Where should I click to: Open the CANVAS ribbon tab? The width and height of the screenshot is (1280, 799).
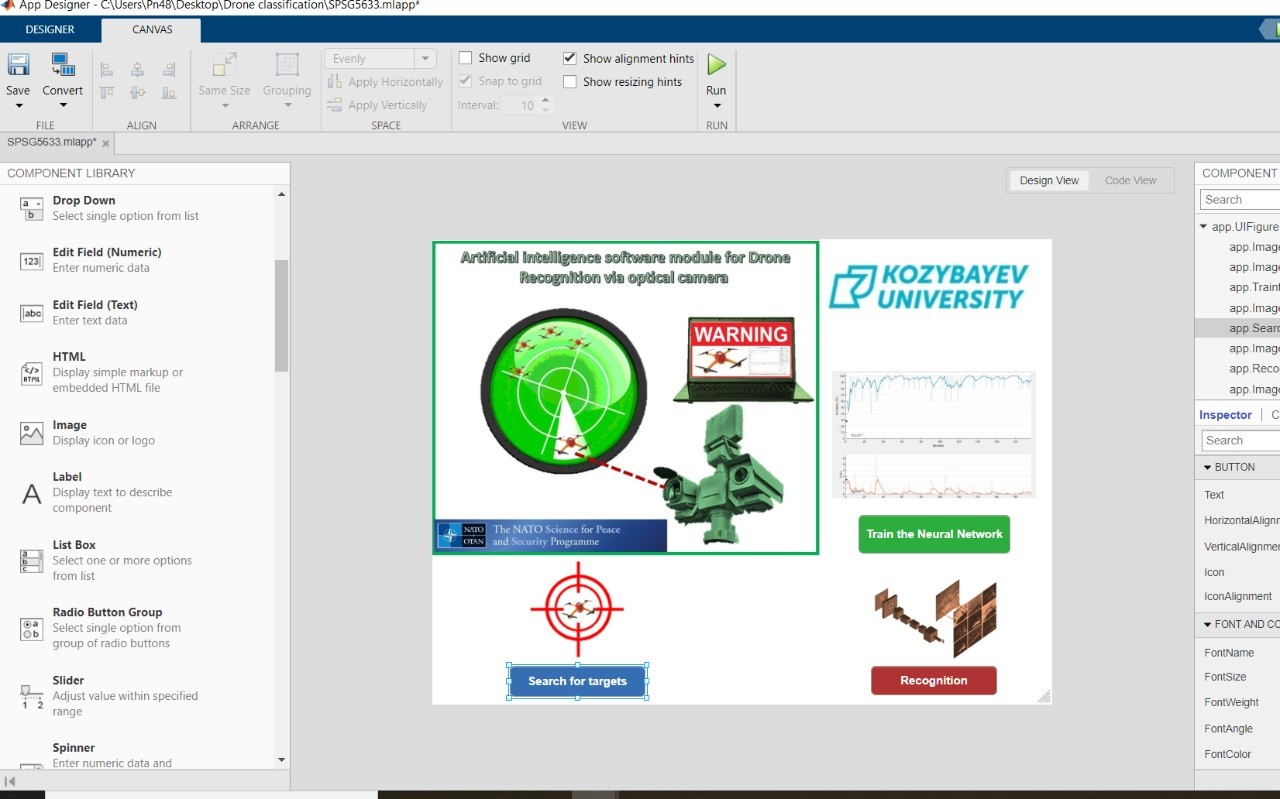(152, 30)
